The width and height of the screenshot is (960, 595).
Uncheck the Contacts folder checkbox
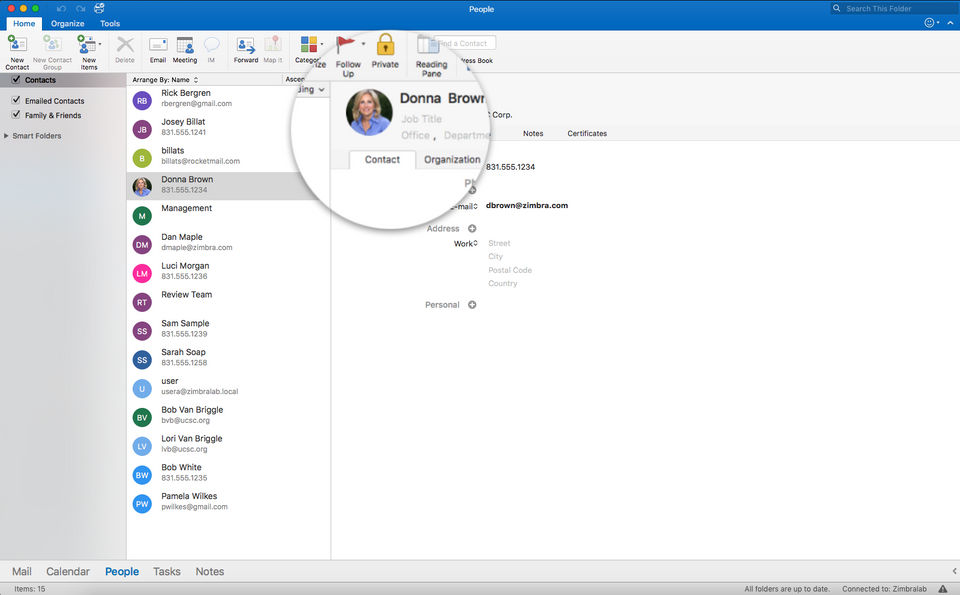tap(16, 80)
